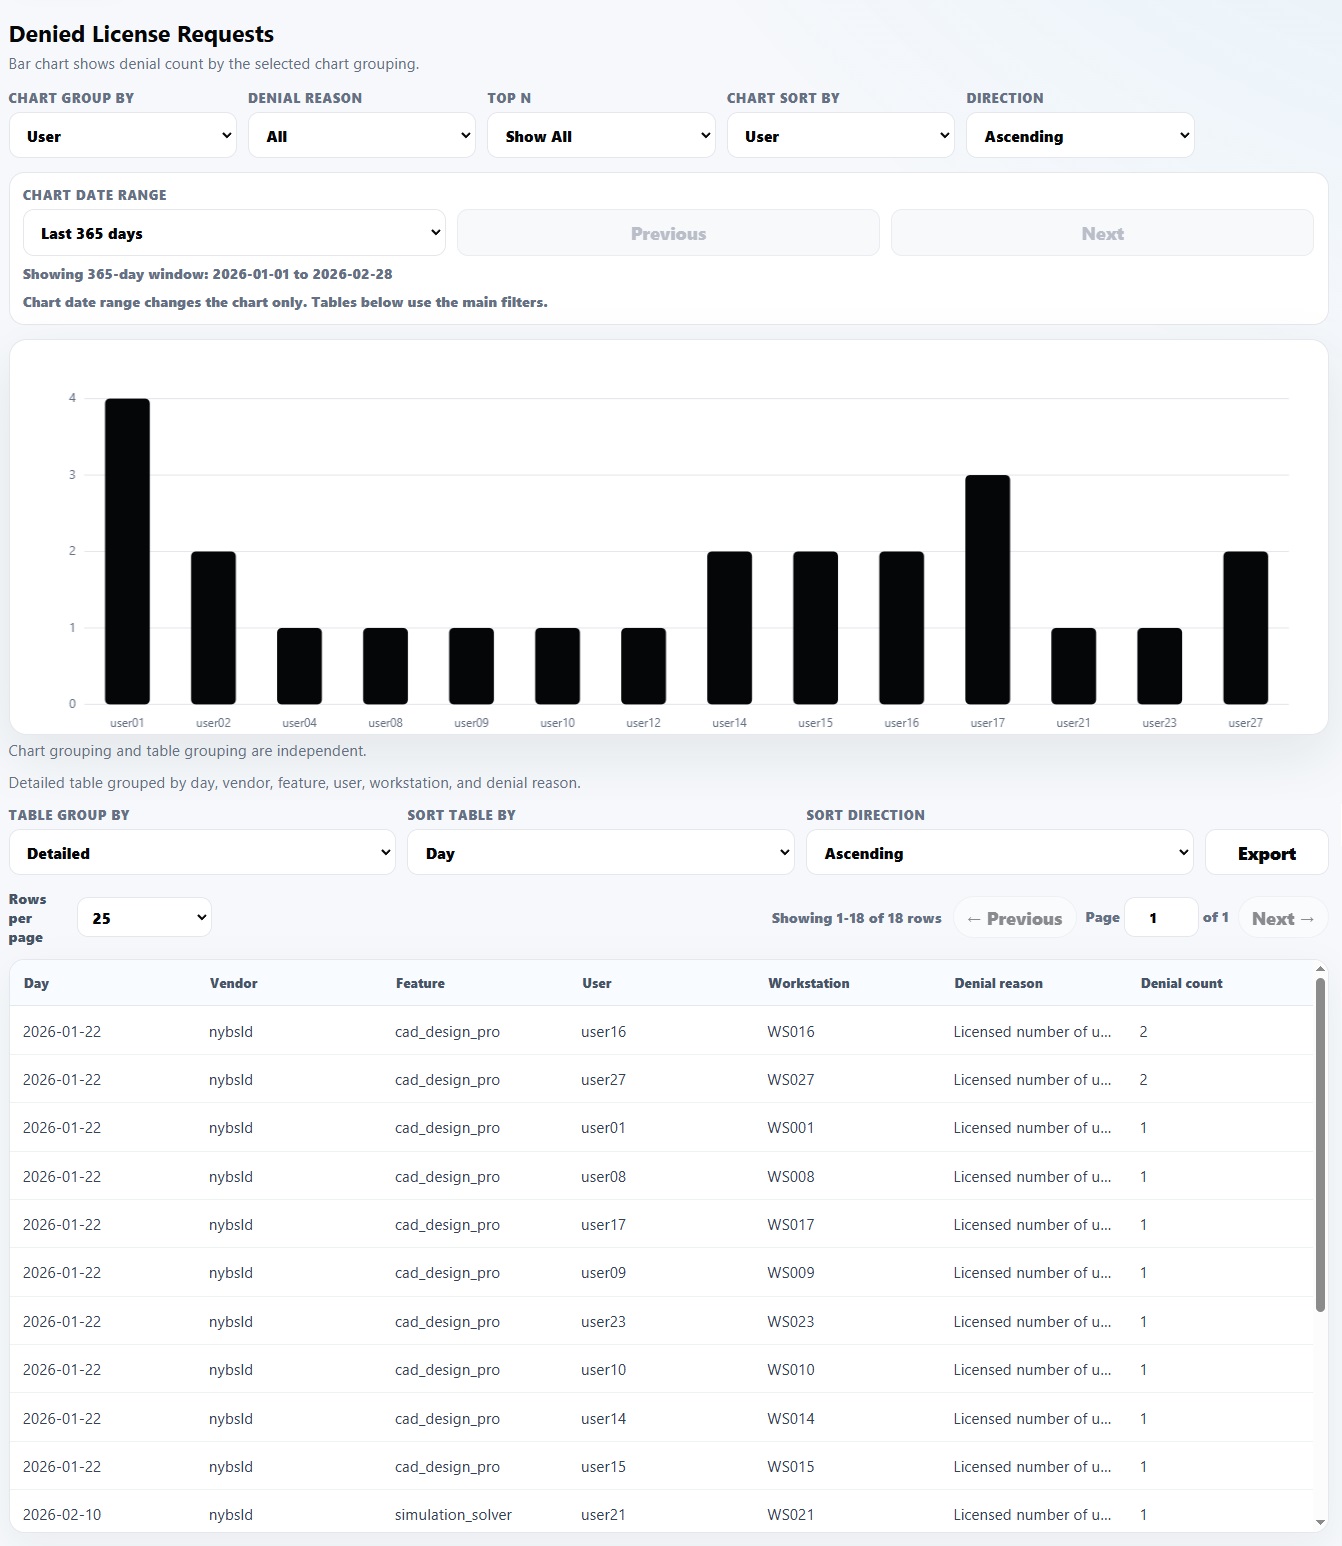Click the user23 axis label
This screenshot has width=1342, height=1546.
coord(1159,722)
